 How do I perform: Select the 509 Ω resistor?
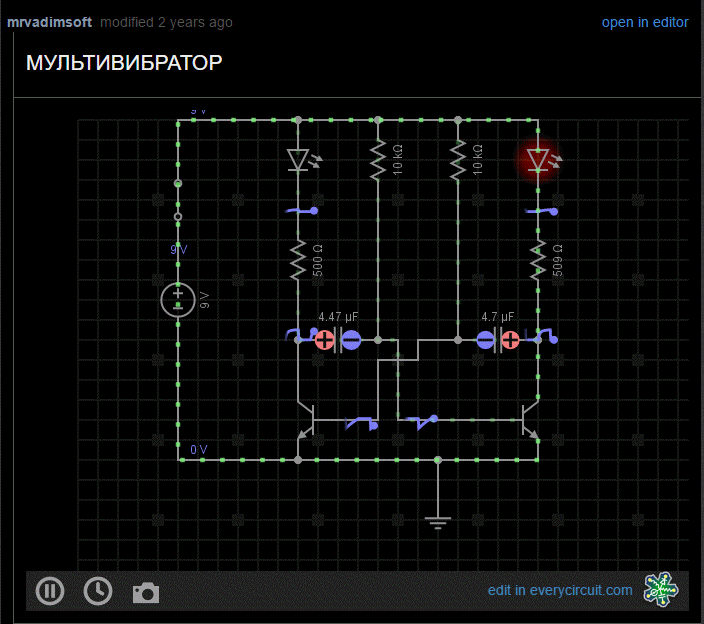click(538, 261)
